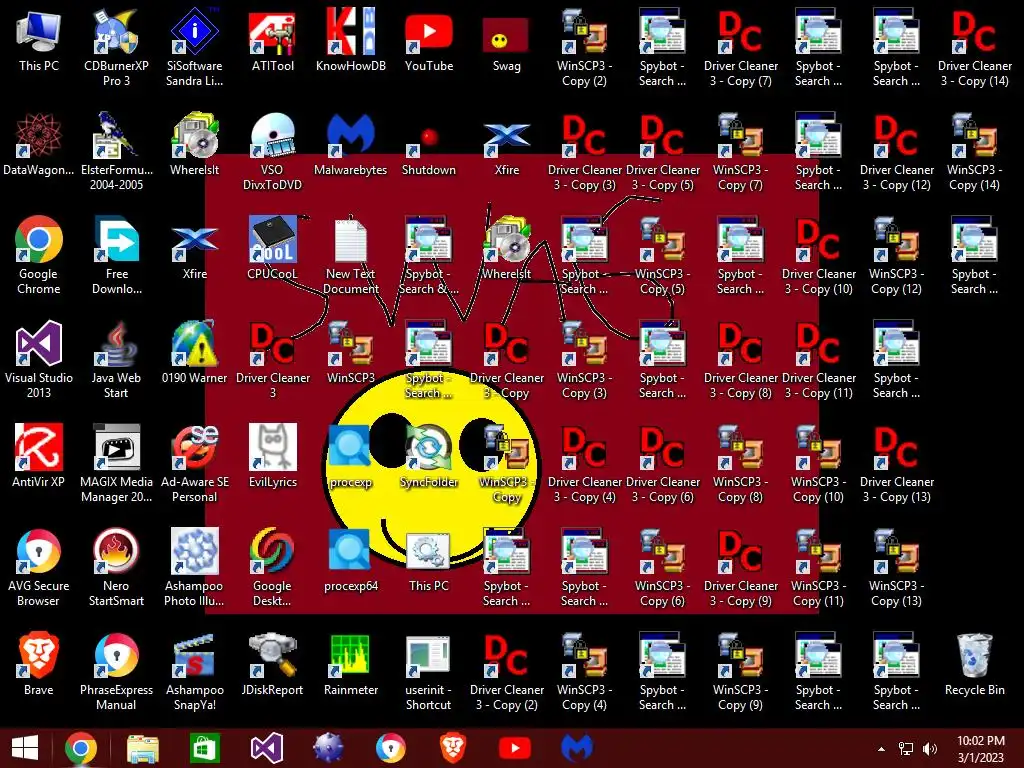1024x768 pixels.
Task: Launch Visual Studio from the taskbar
Action: (266, 748)
